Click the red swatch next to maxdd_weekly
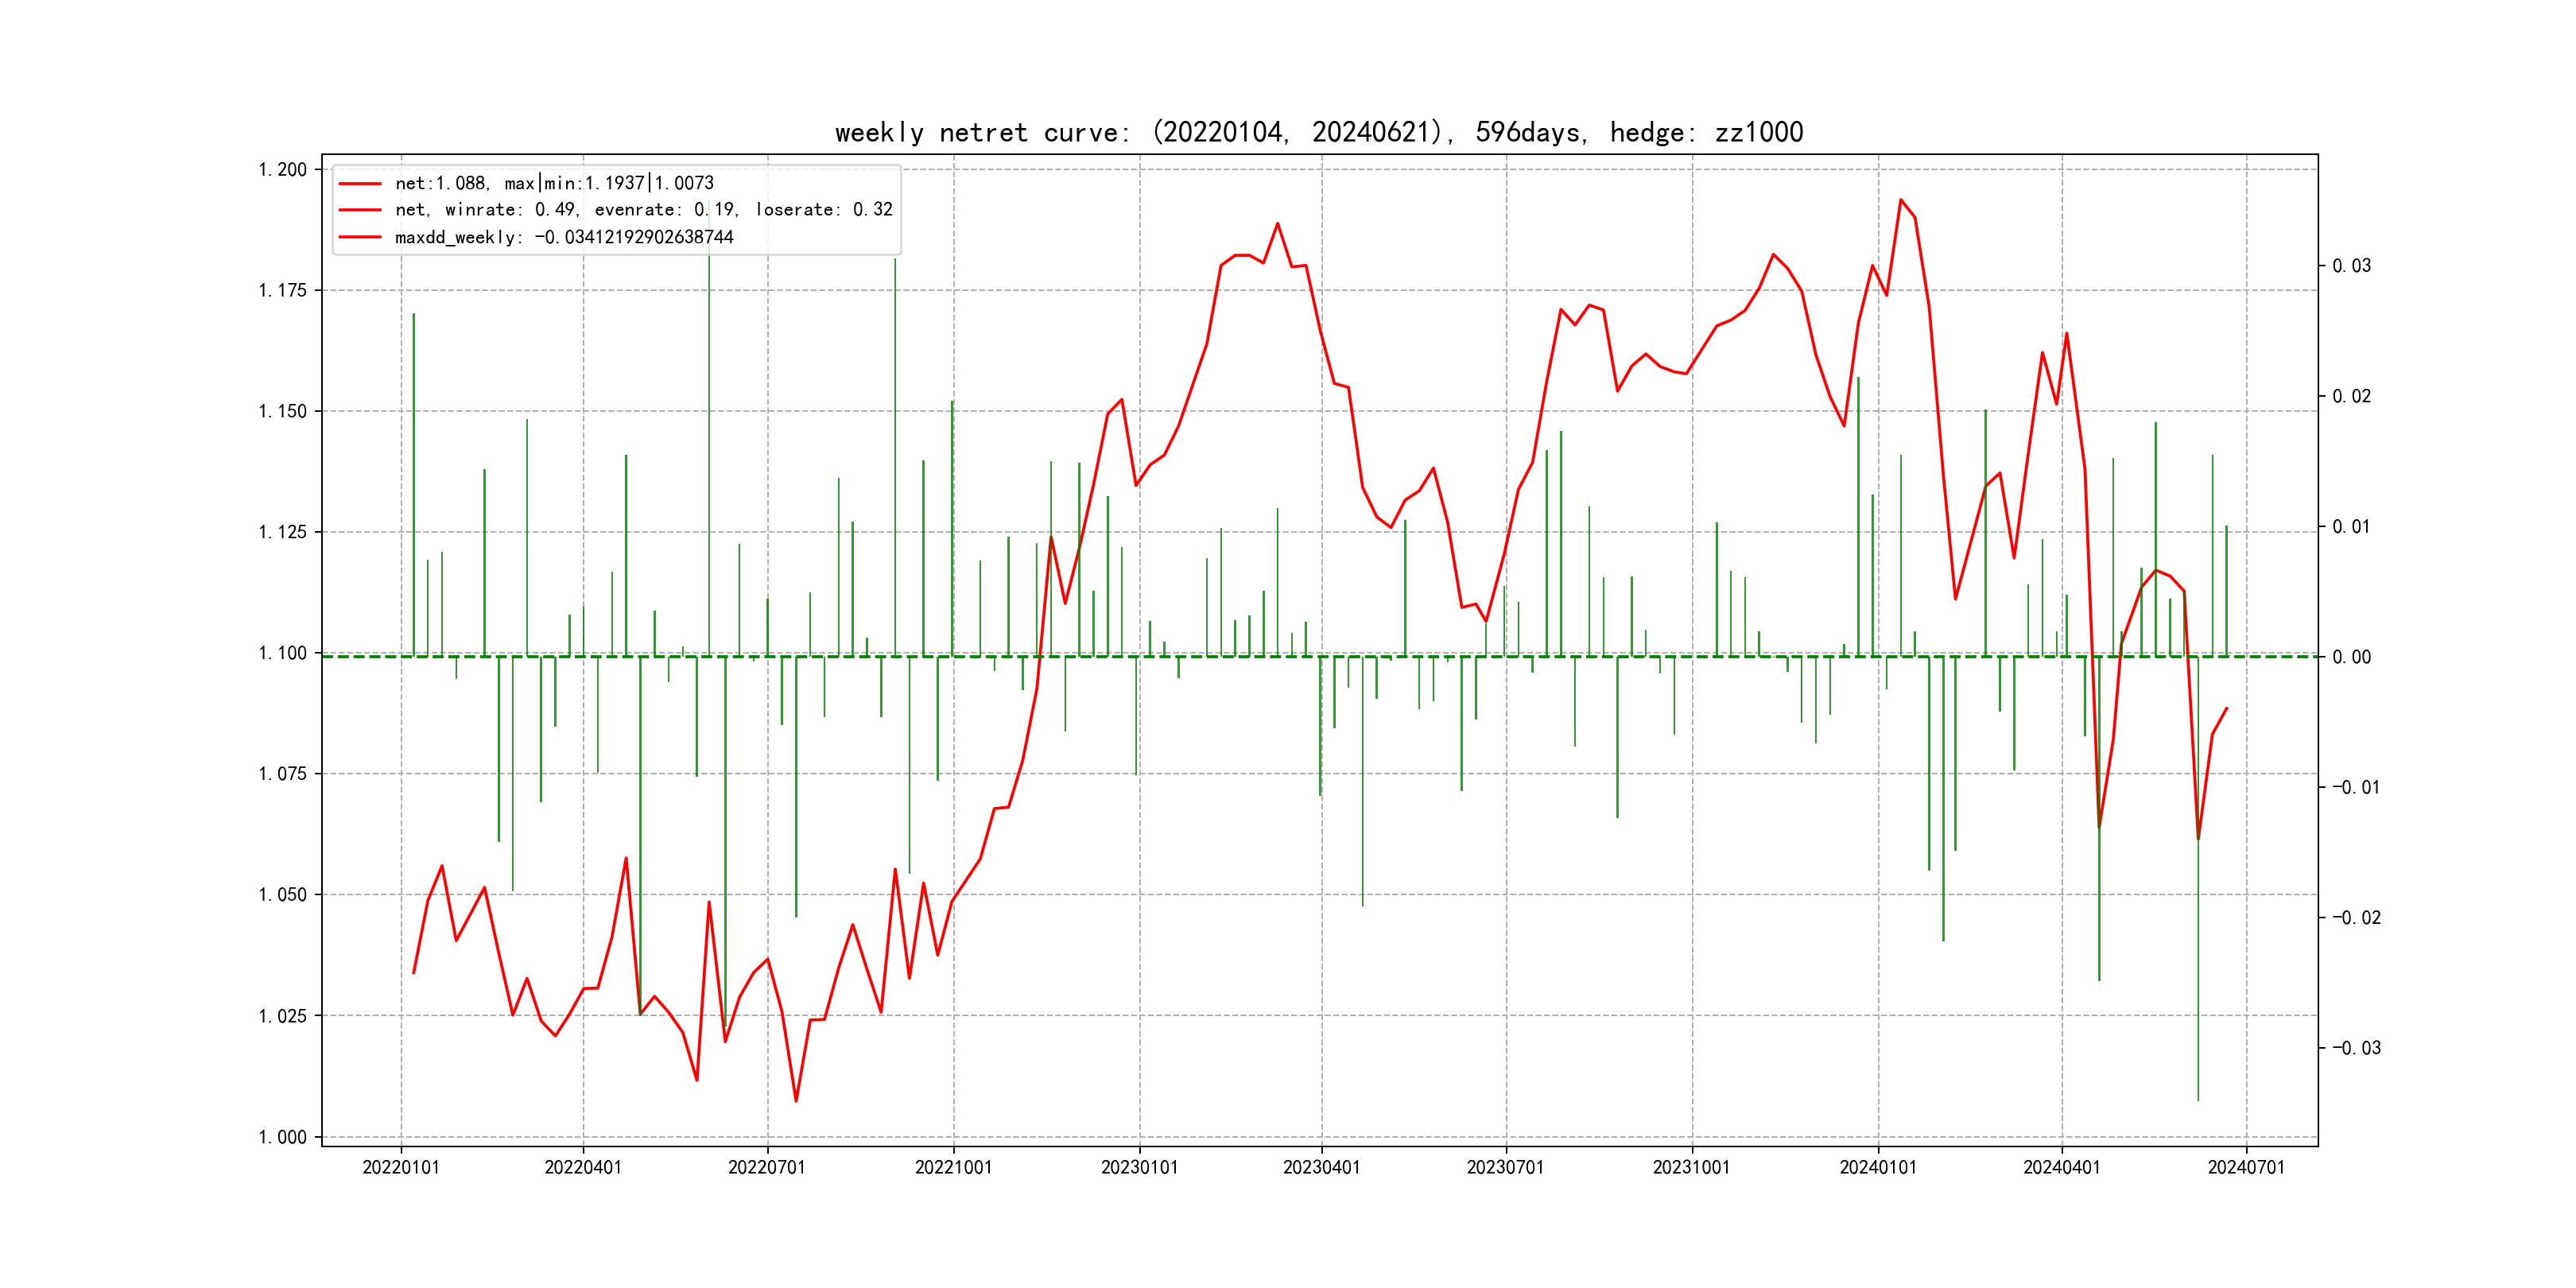2576x1288 pixels. point(360,238)
